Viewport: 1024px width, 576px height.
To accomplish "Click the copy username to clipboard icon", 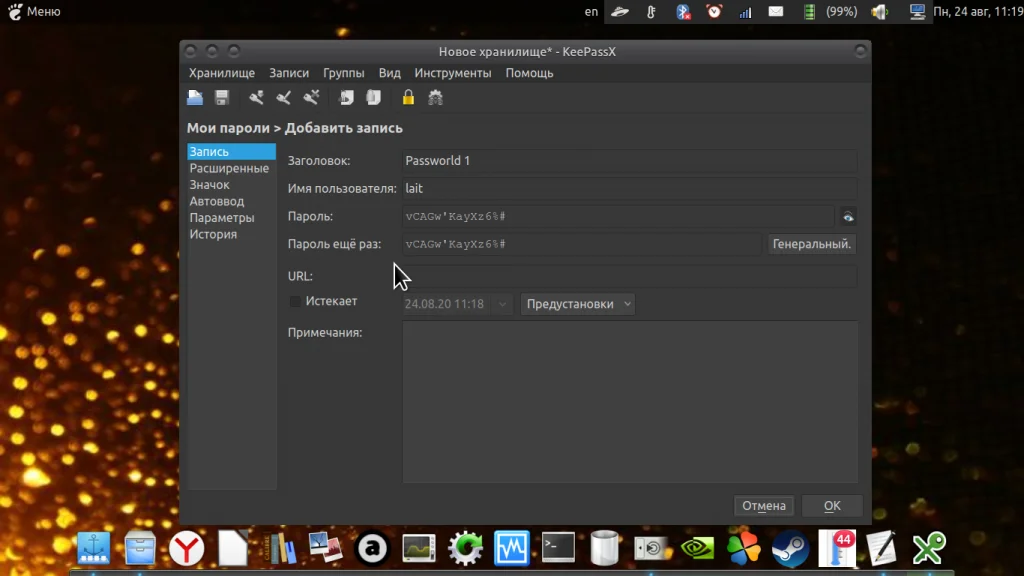I will pos(346,98).
